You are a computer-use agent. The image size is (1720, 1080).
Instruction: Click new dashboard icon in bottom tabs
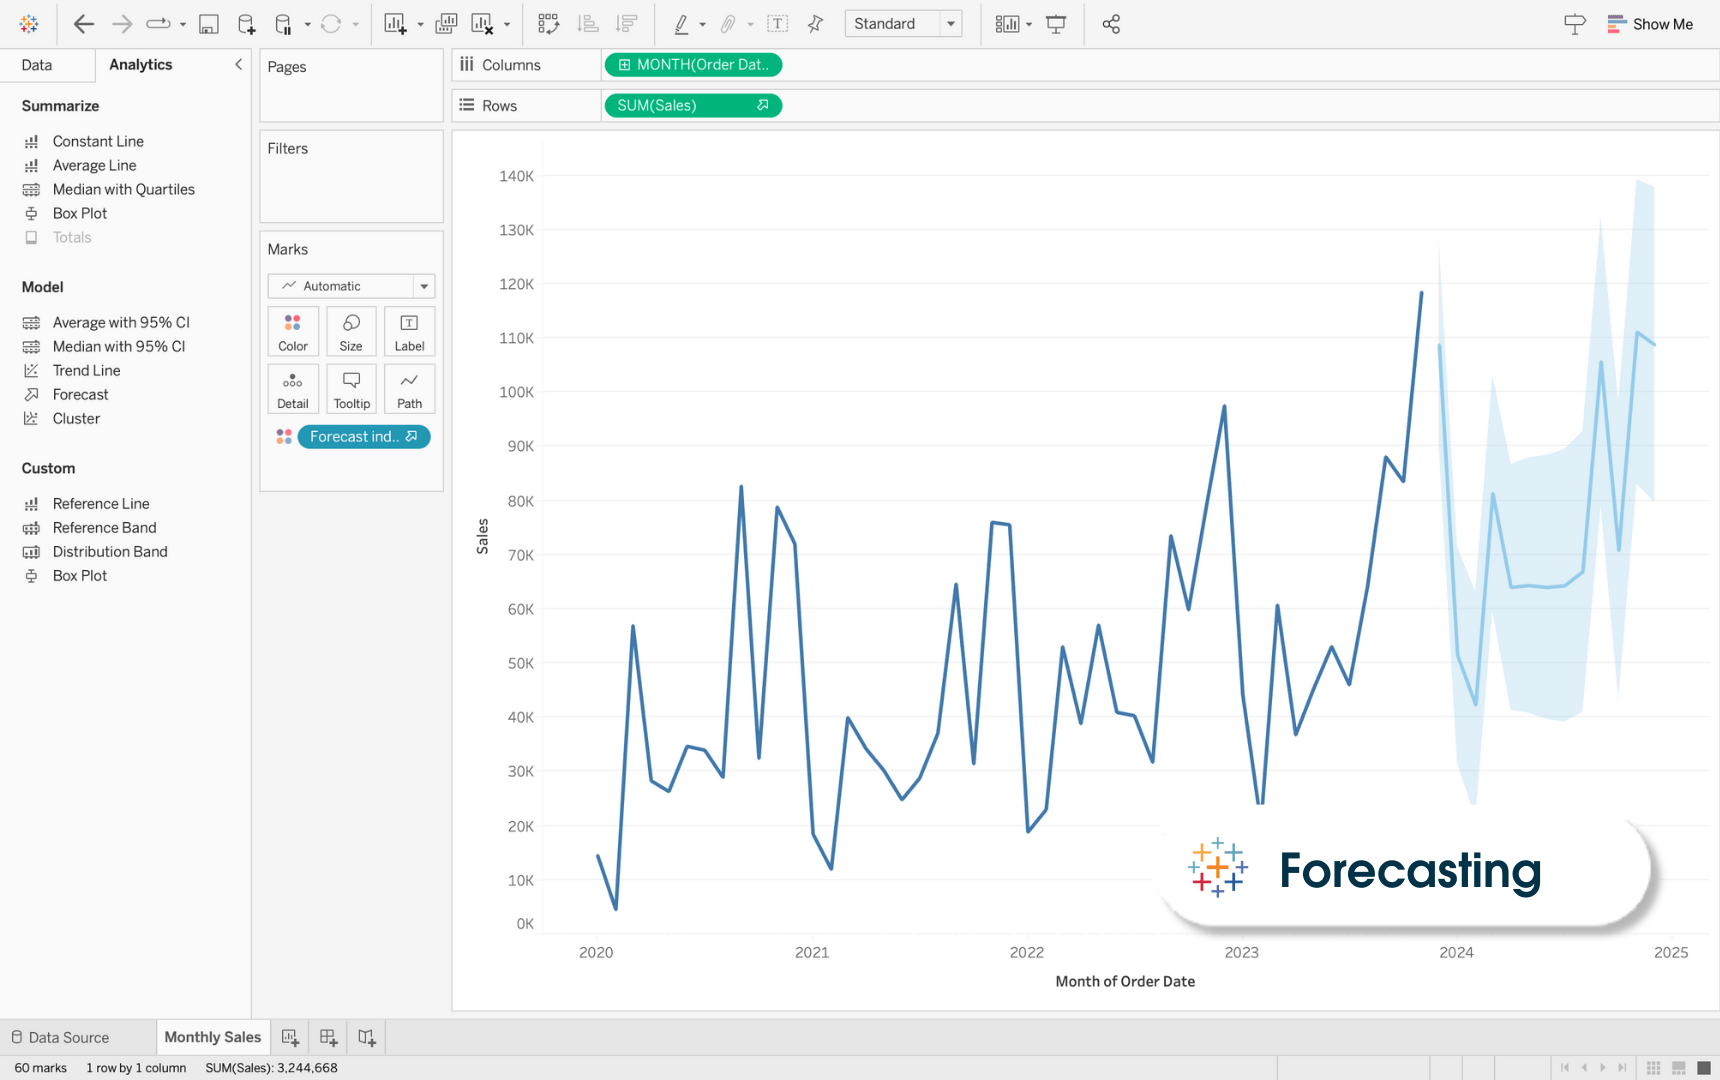pos(328,1037)
